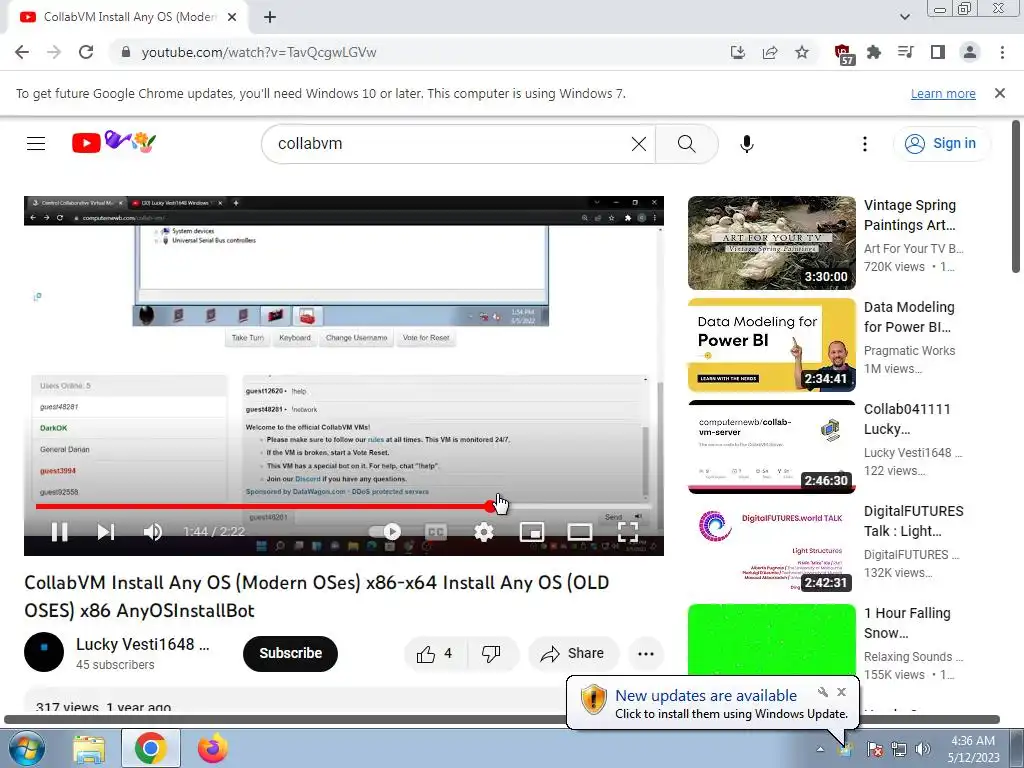Pause the video
Viewport: 1024px width, 768px height.
point(59,532)
